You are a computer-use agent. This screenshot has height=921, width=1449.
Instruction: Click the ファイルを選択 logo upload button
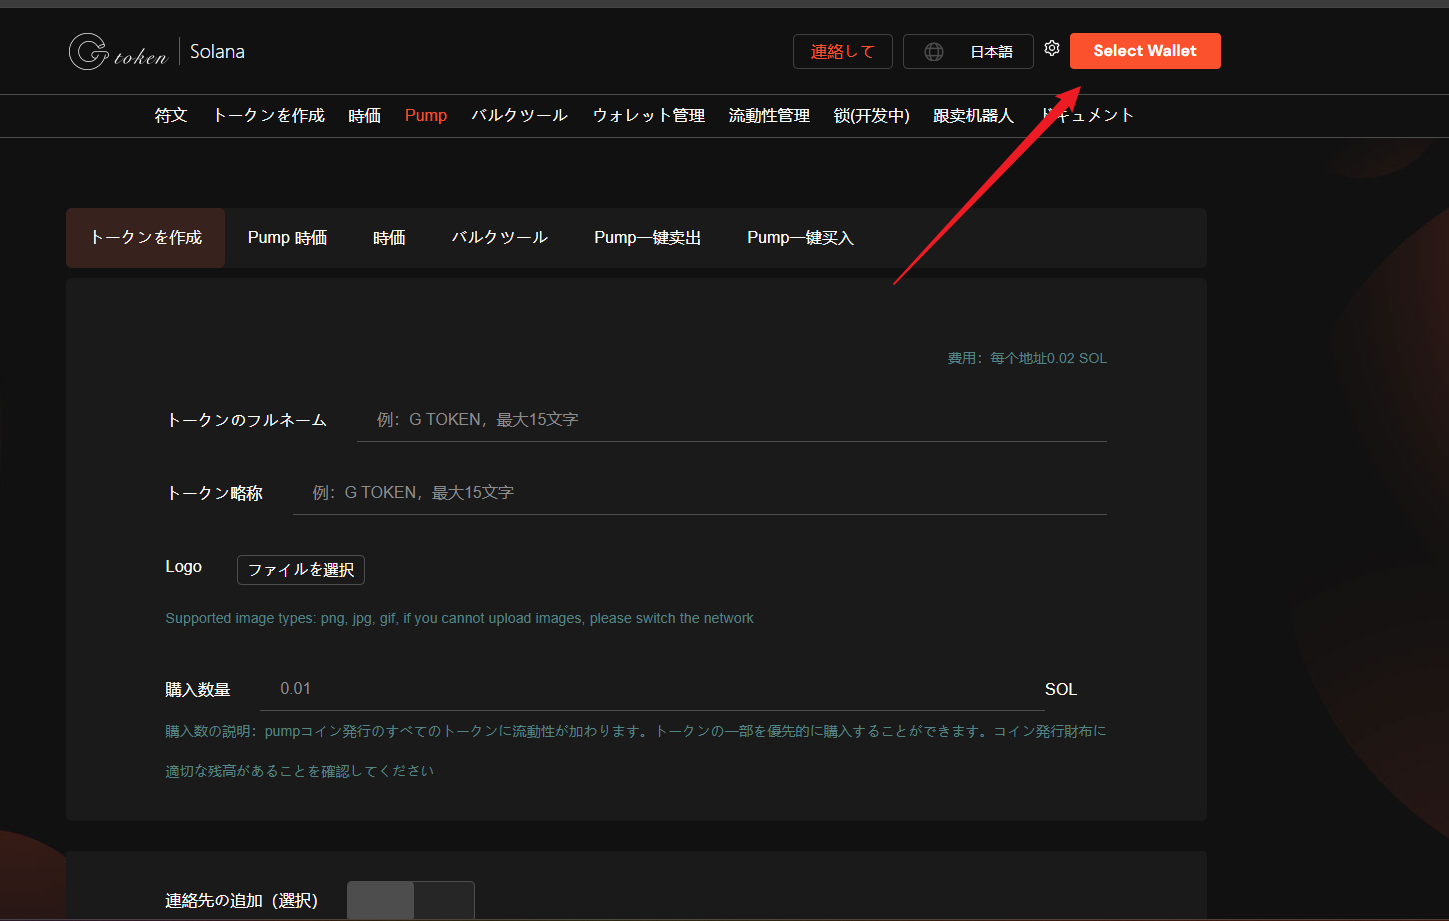[301, 570]
